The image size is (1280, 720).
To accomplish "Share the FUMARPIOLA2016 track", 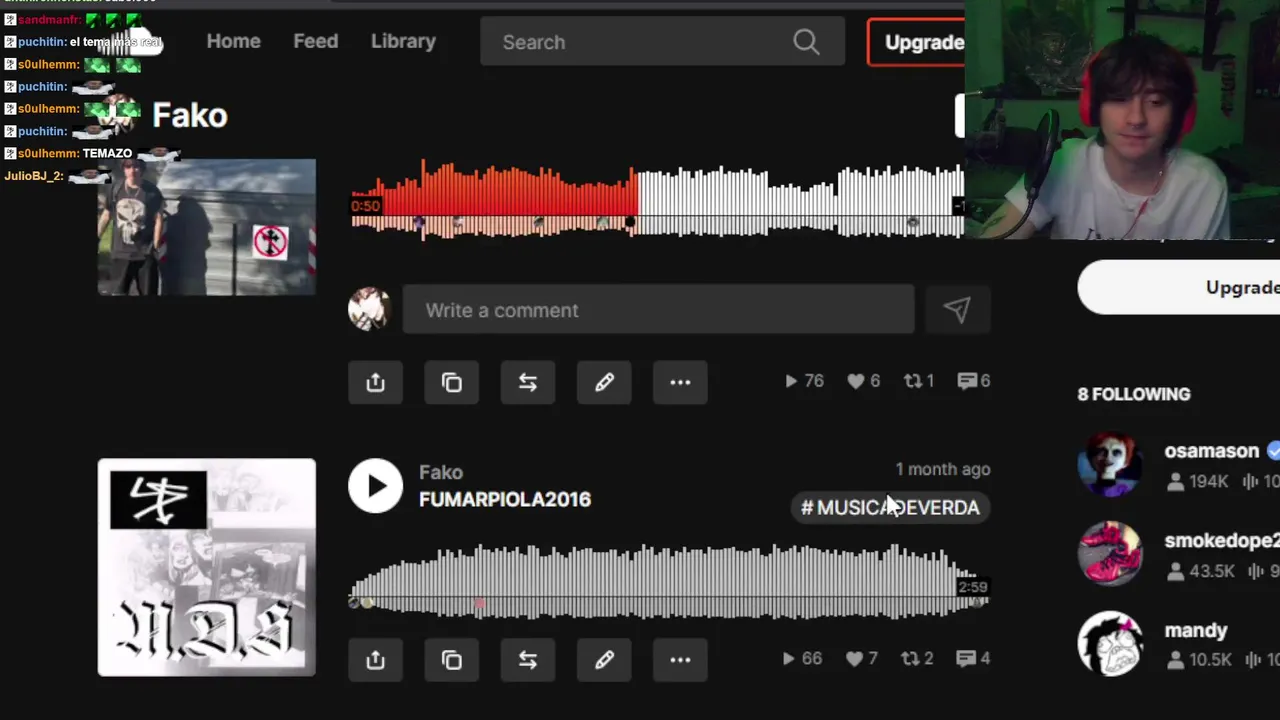I will [x=375, y=660].
